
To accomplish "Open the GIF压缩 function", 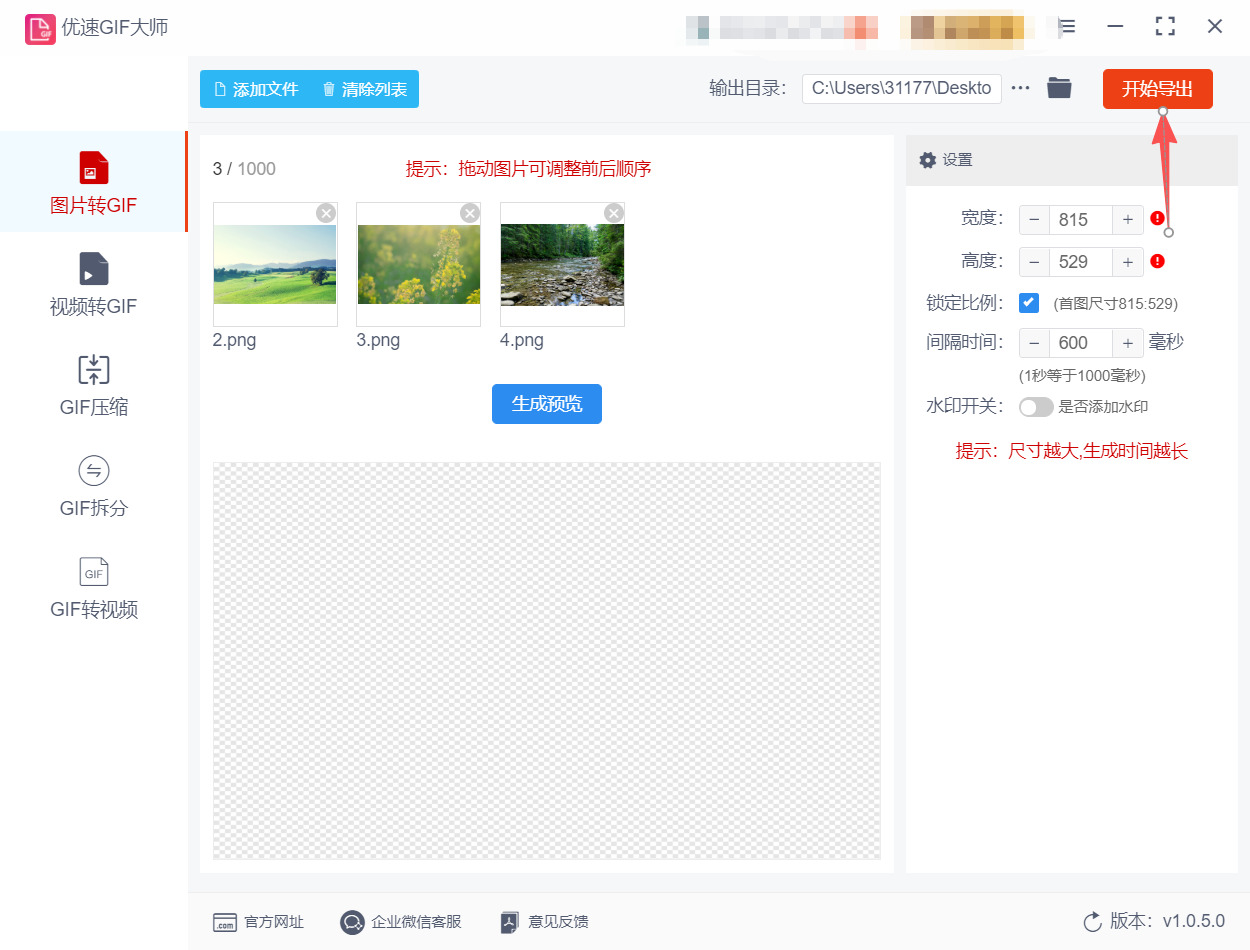I will coord(93,387).
